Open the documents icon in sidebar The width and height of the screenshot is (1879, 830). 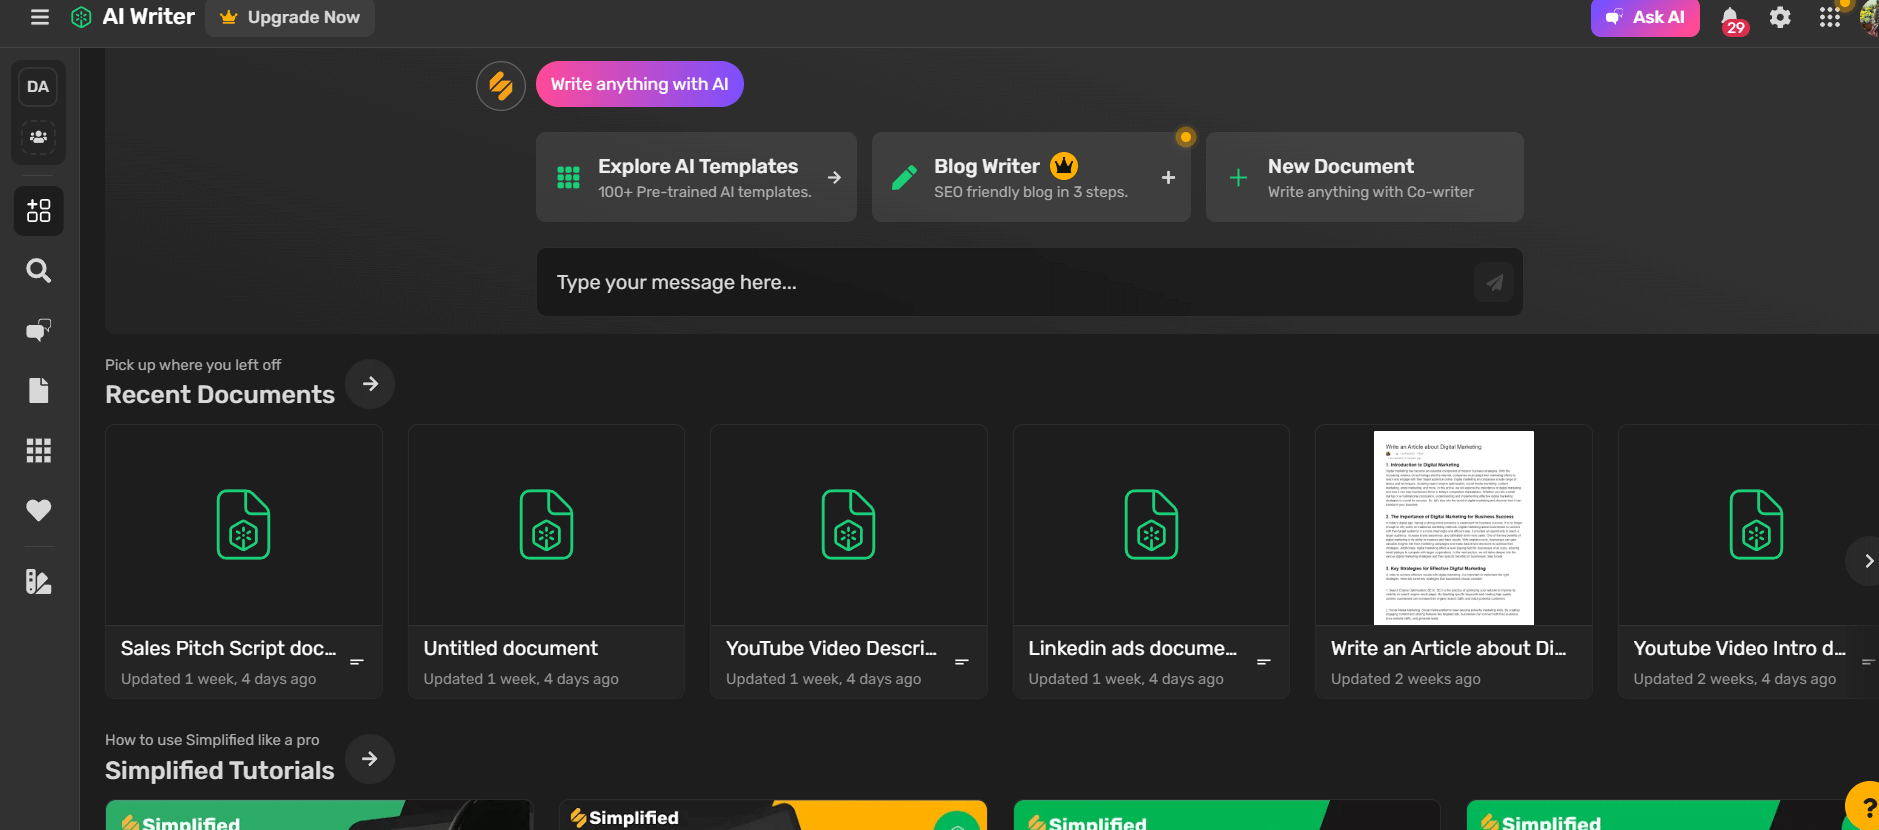coord(39,391)
